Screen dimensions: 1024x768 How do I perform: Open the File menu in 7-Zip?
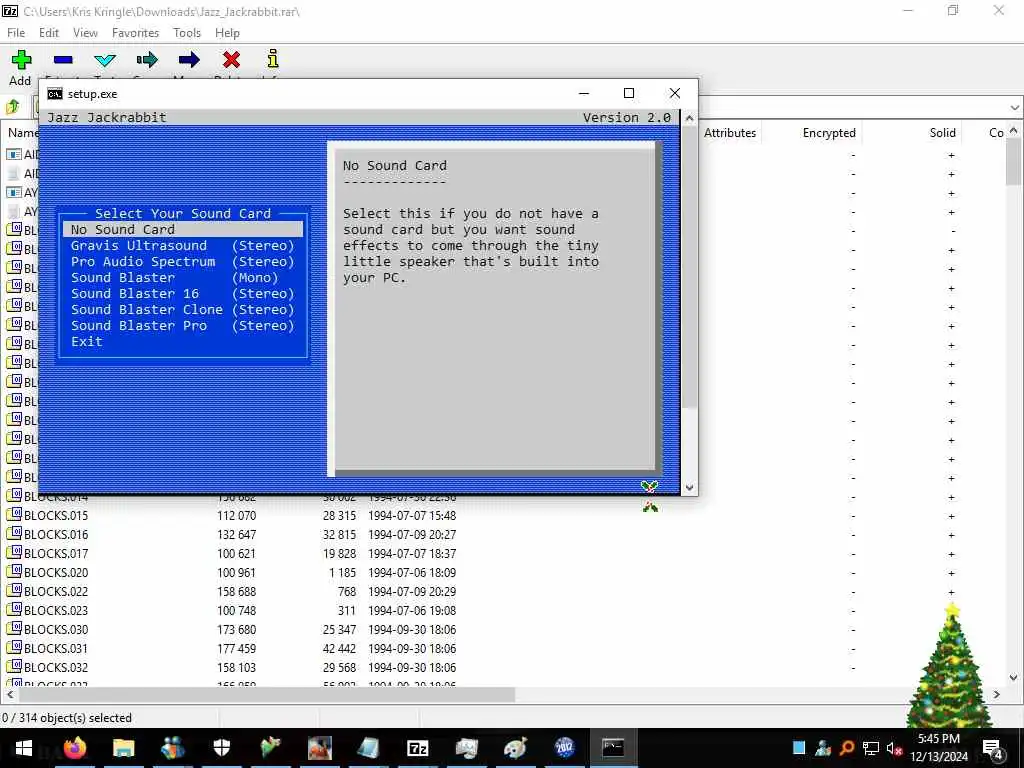(x=16, y=33)
